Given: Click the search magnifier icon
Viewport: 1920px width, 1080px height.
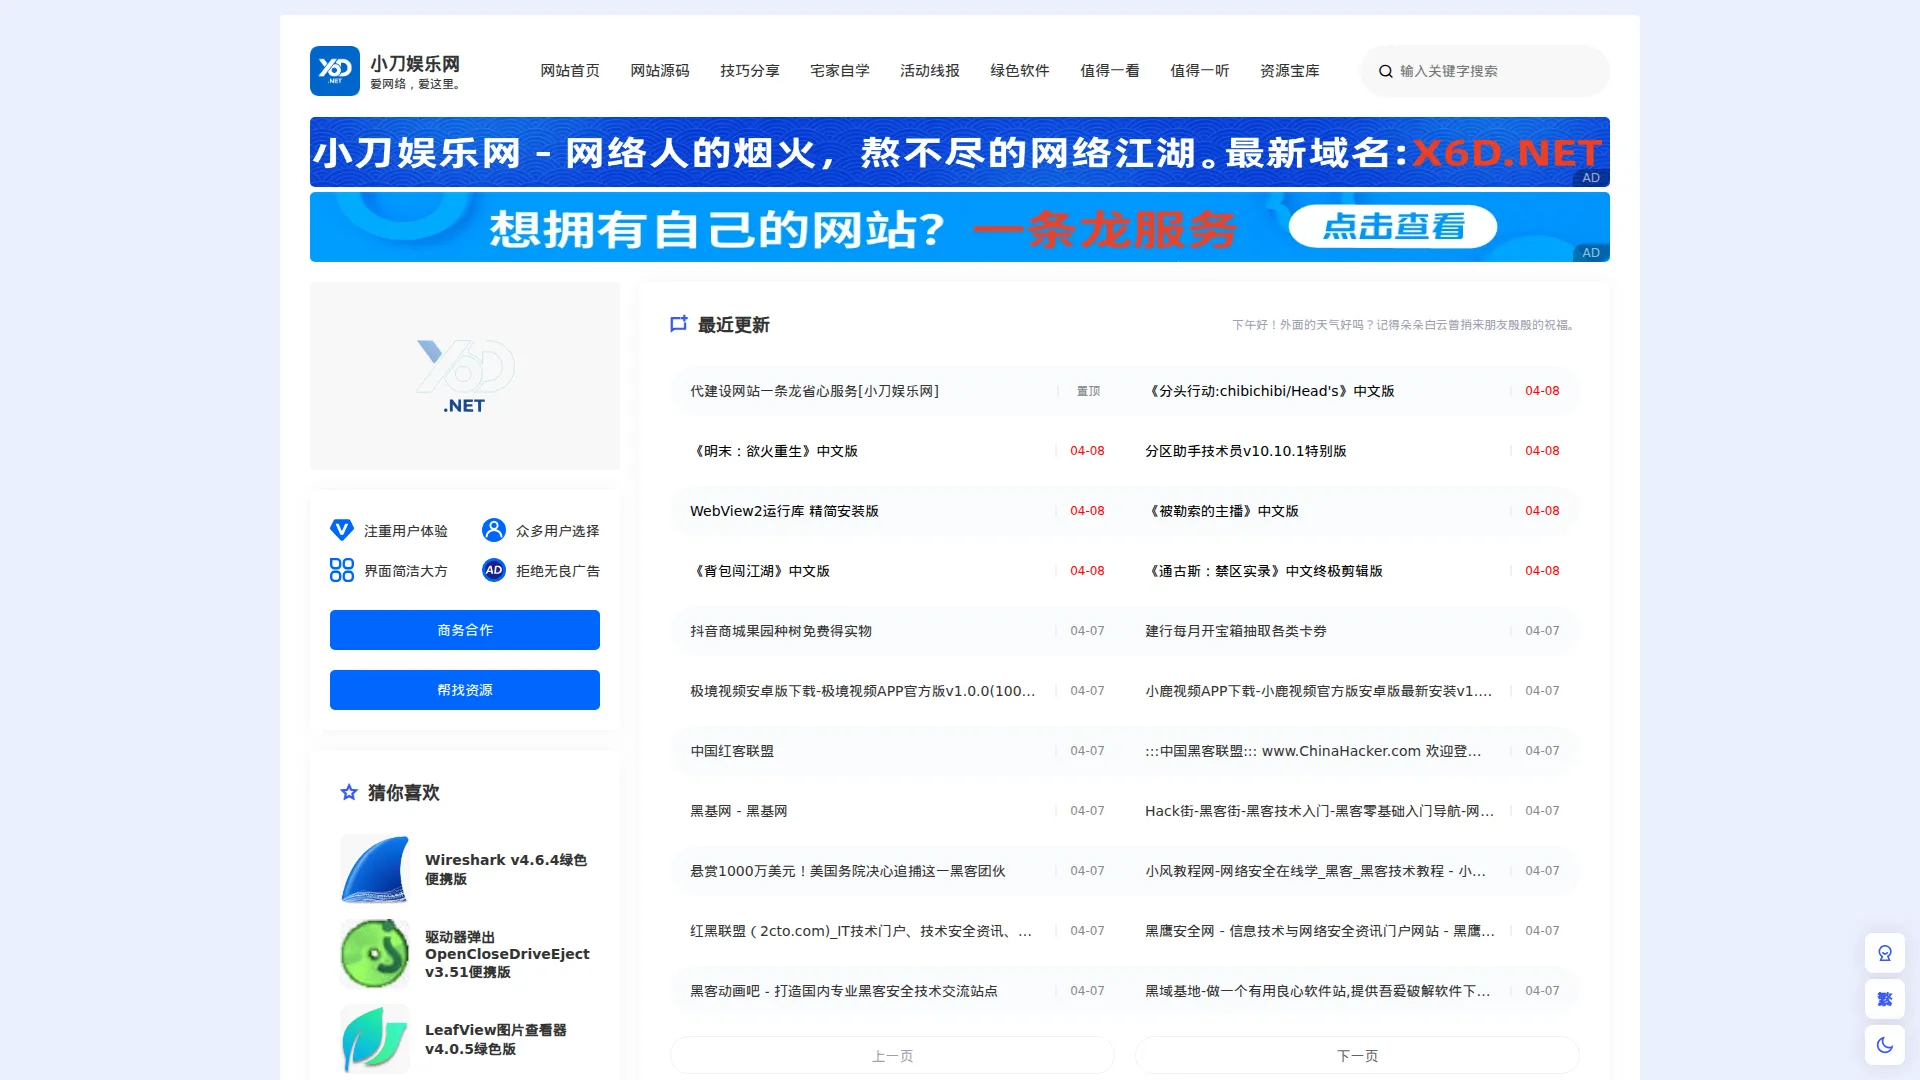Looking at the screenshot, I should pyautogui.click(x=1385, y=71).
